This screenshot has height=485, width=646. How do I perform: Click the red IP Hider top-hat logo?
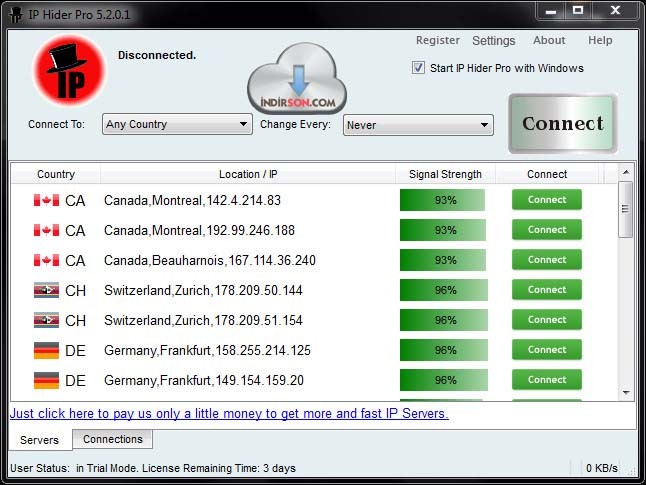point(69,70)
